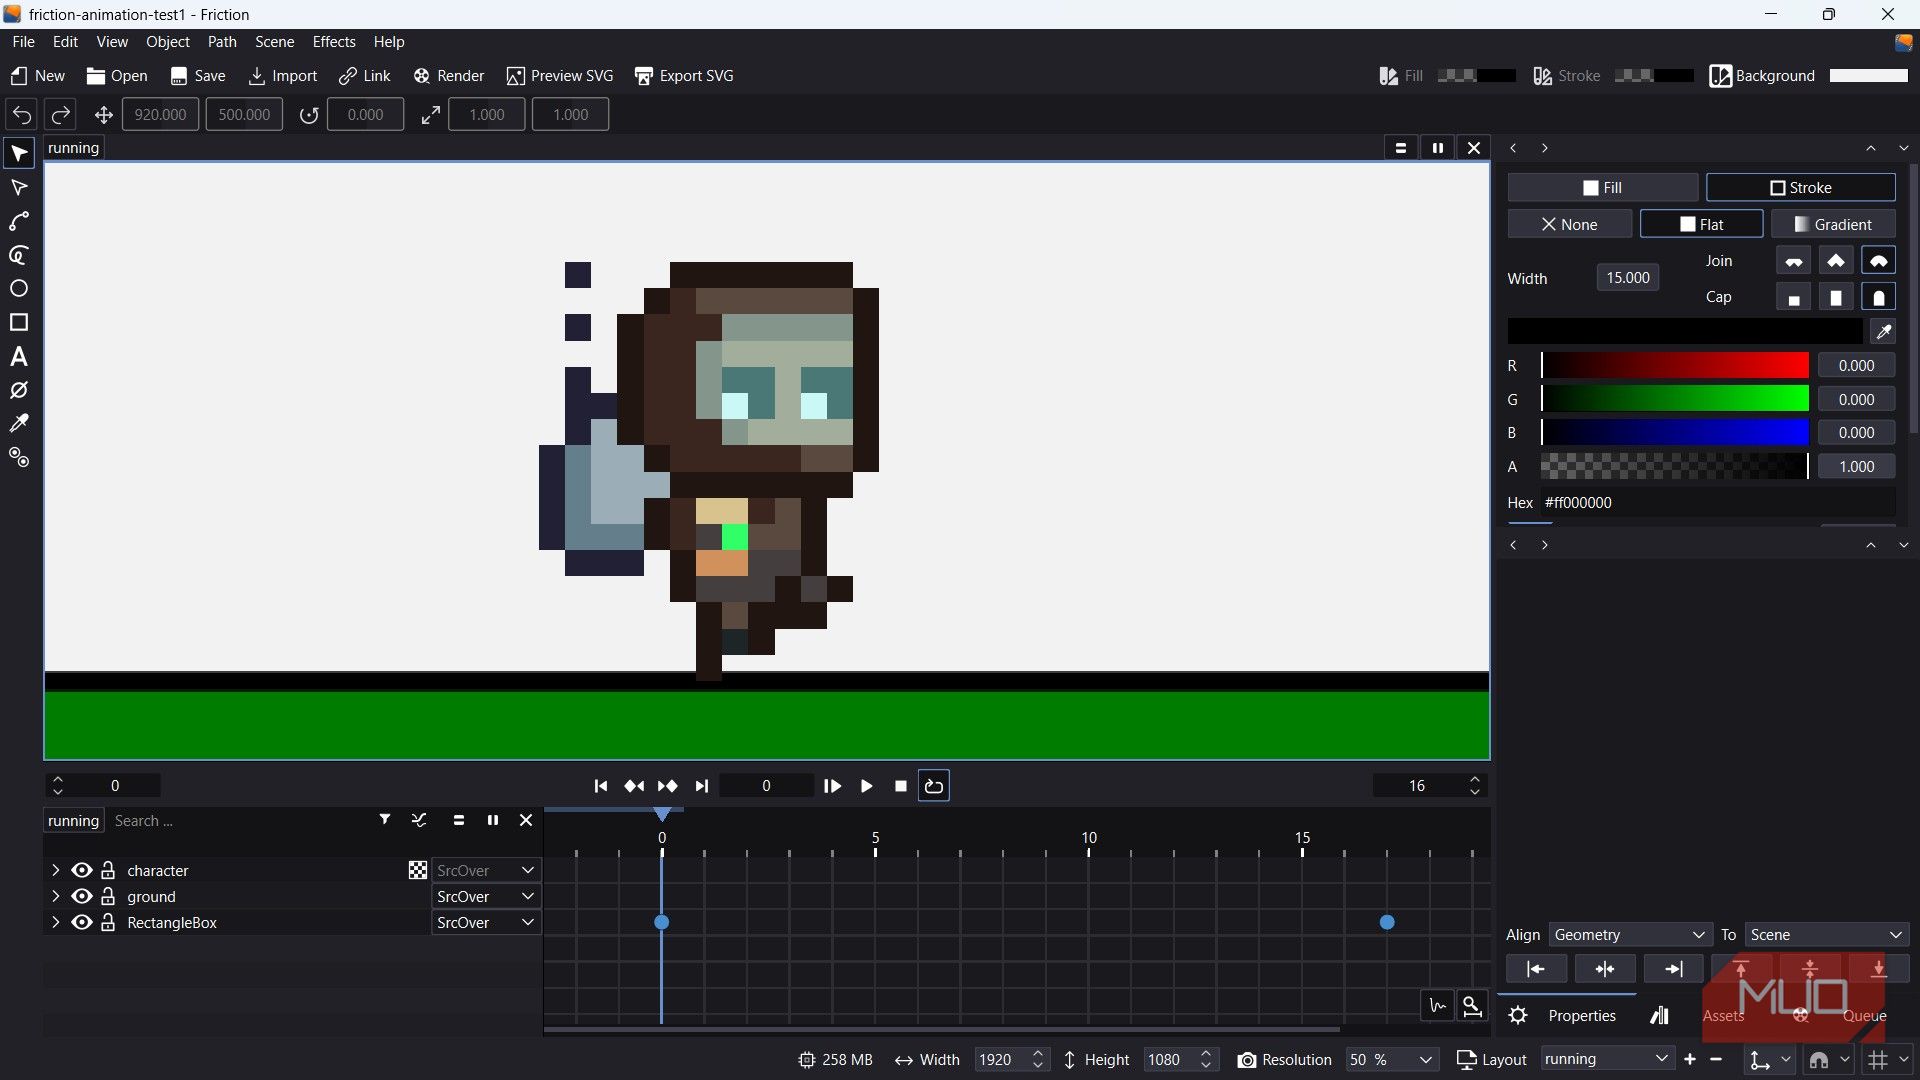
Task: Jump to first frame of timeline
Action: coord(600,787)
